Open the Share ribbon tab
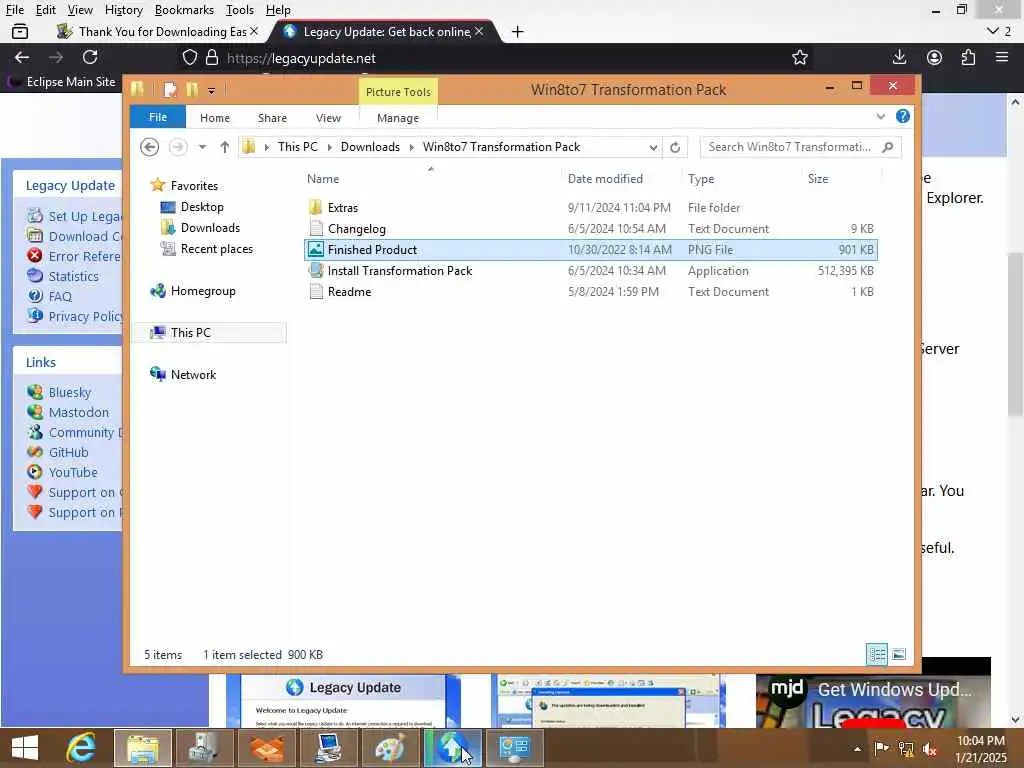Screen dimensions: 1024x768 (x=272, y=118)
